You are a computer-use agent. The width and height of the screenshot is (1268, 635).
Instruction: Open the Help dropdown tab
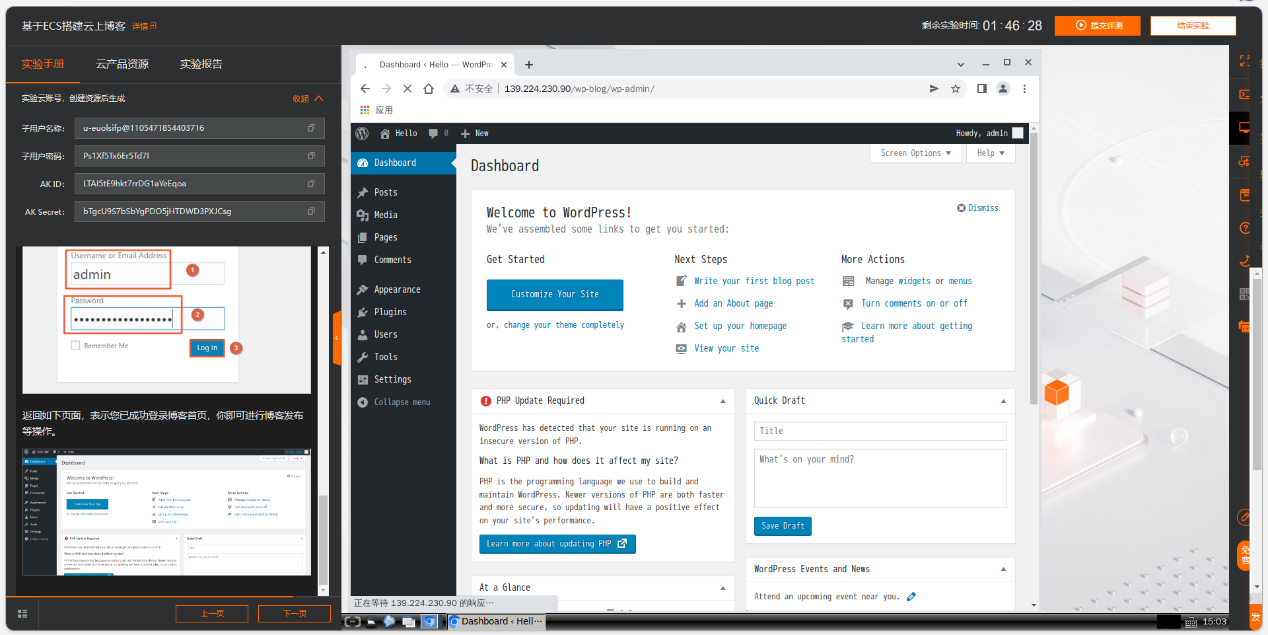pos(992,153)
